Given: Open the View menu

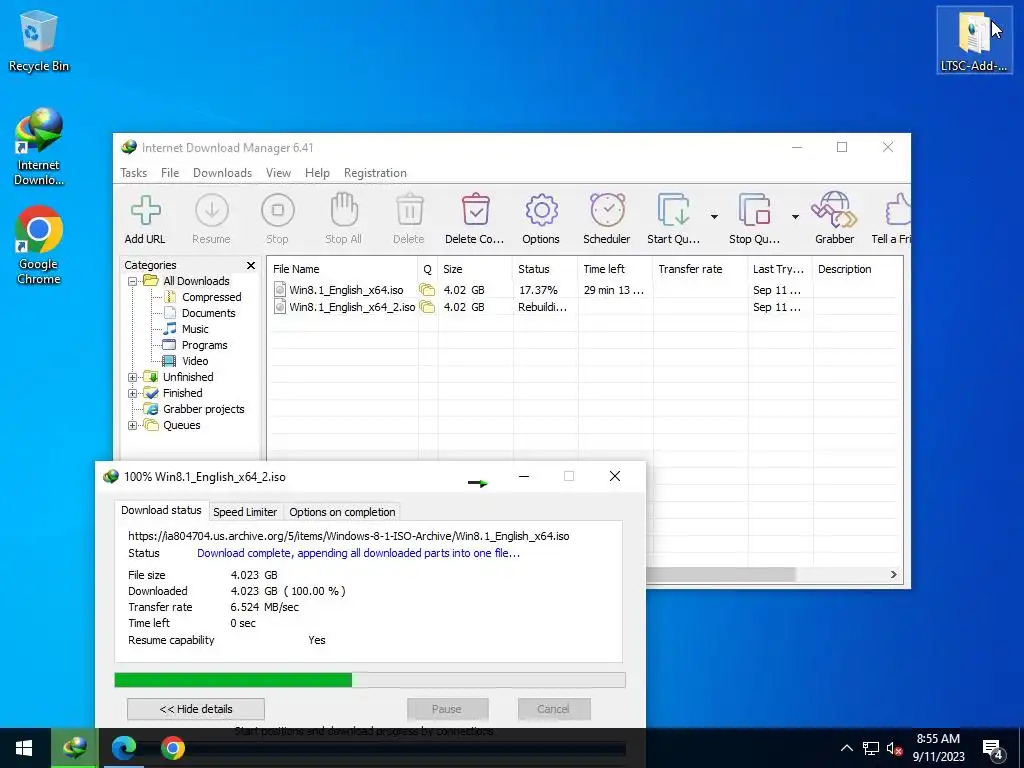Looking at the screenshot, I should [278, 173].
